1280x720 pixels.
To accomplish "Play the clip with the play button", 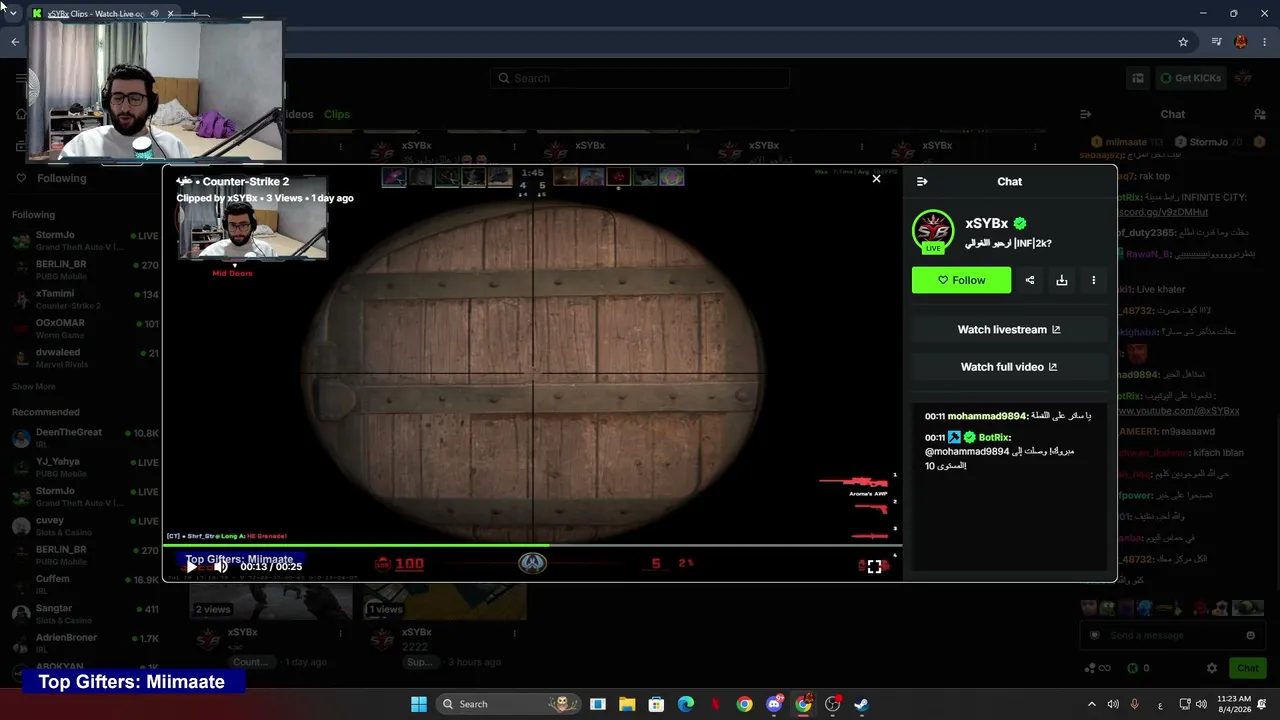I will [x=192, y=566].
